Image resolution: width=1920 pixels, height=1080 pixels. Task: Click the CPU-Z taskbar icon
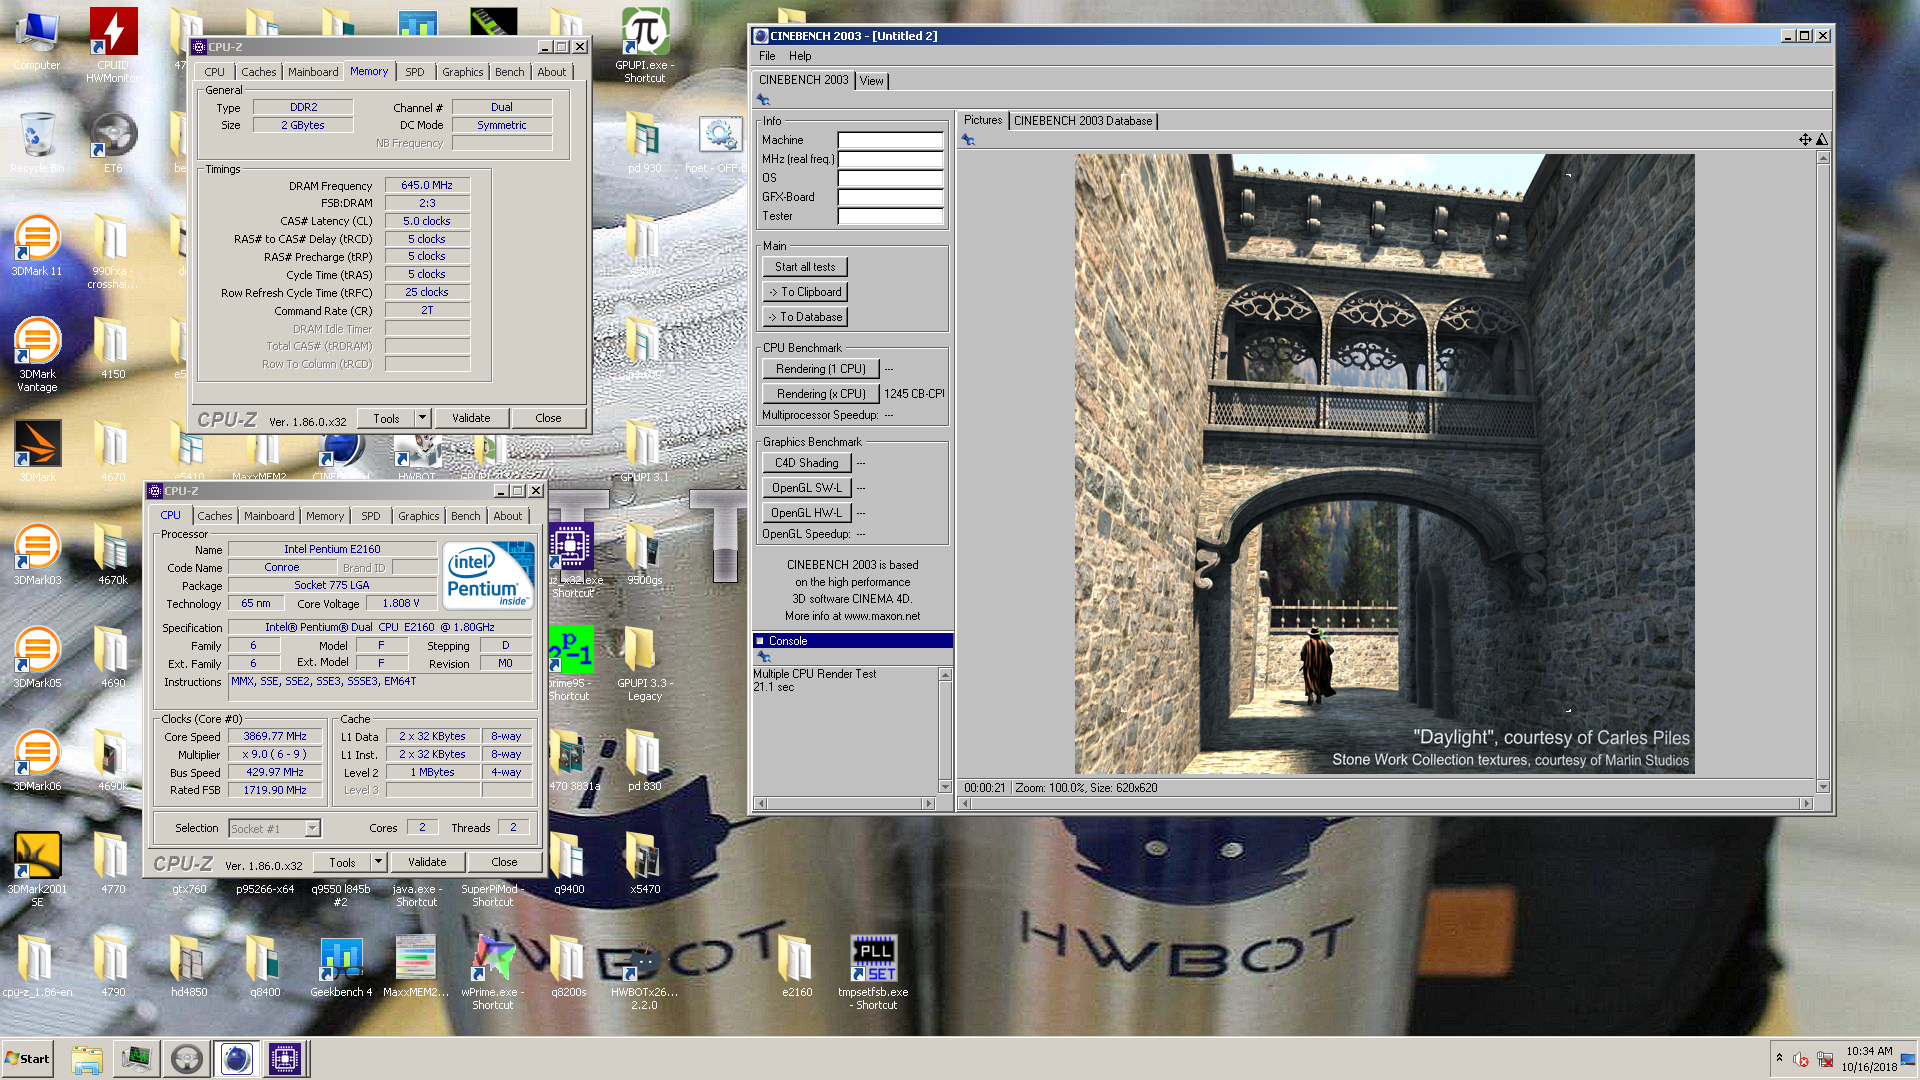point(285,1059)
